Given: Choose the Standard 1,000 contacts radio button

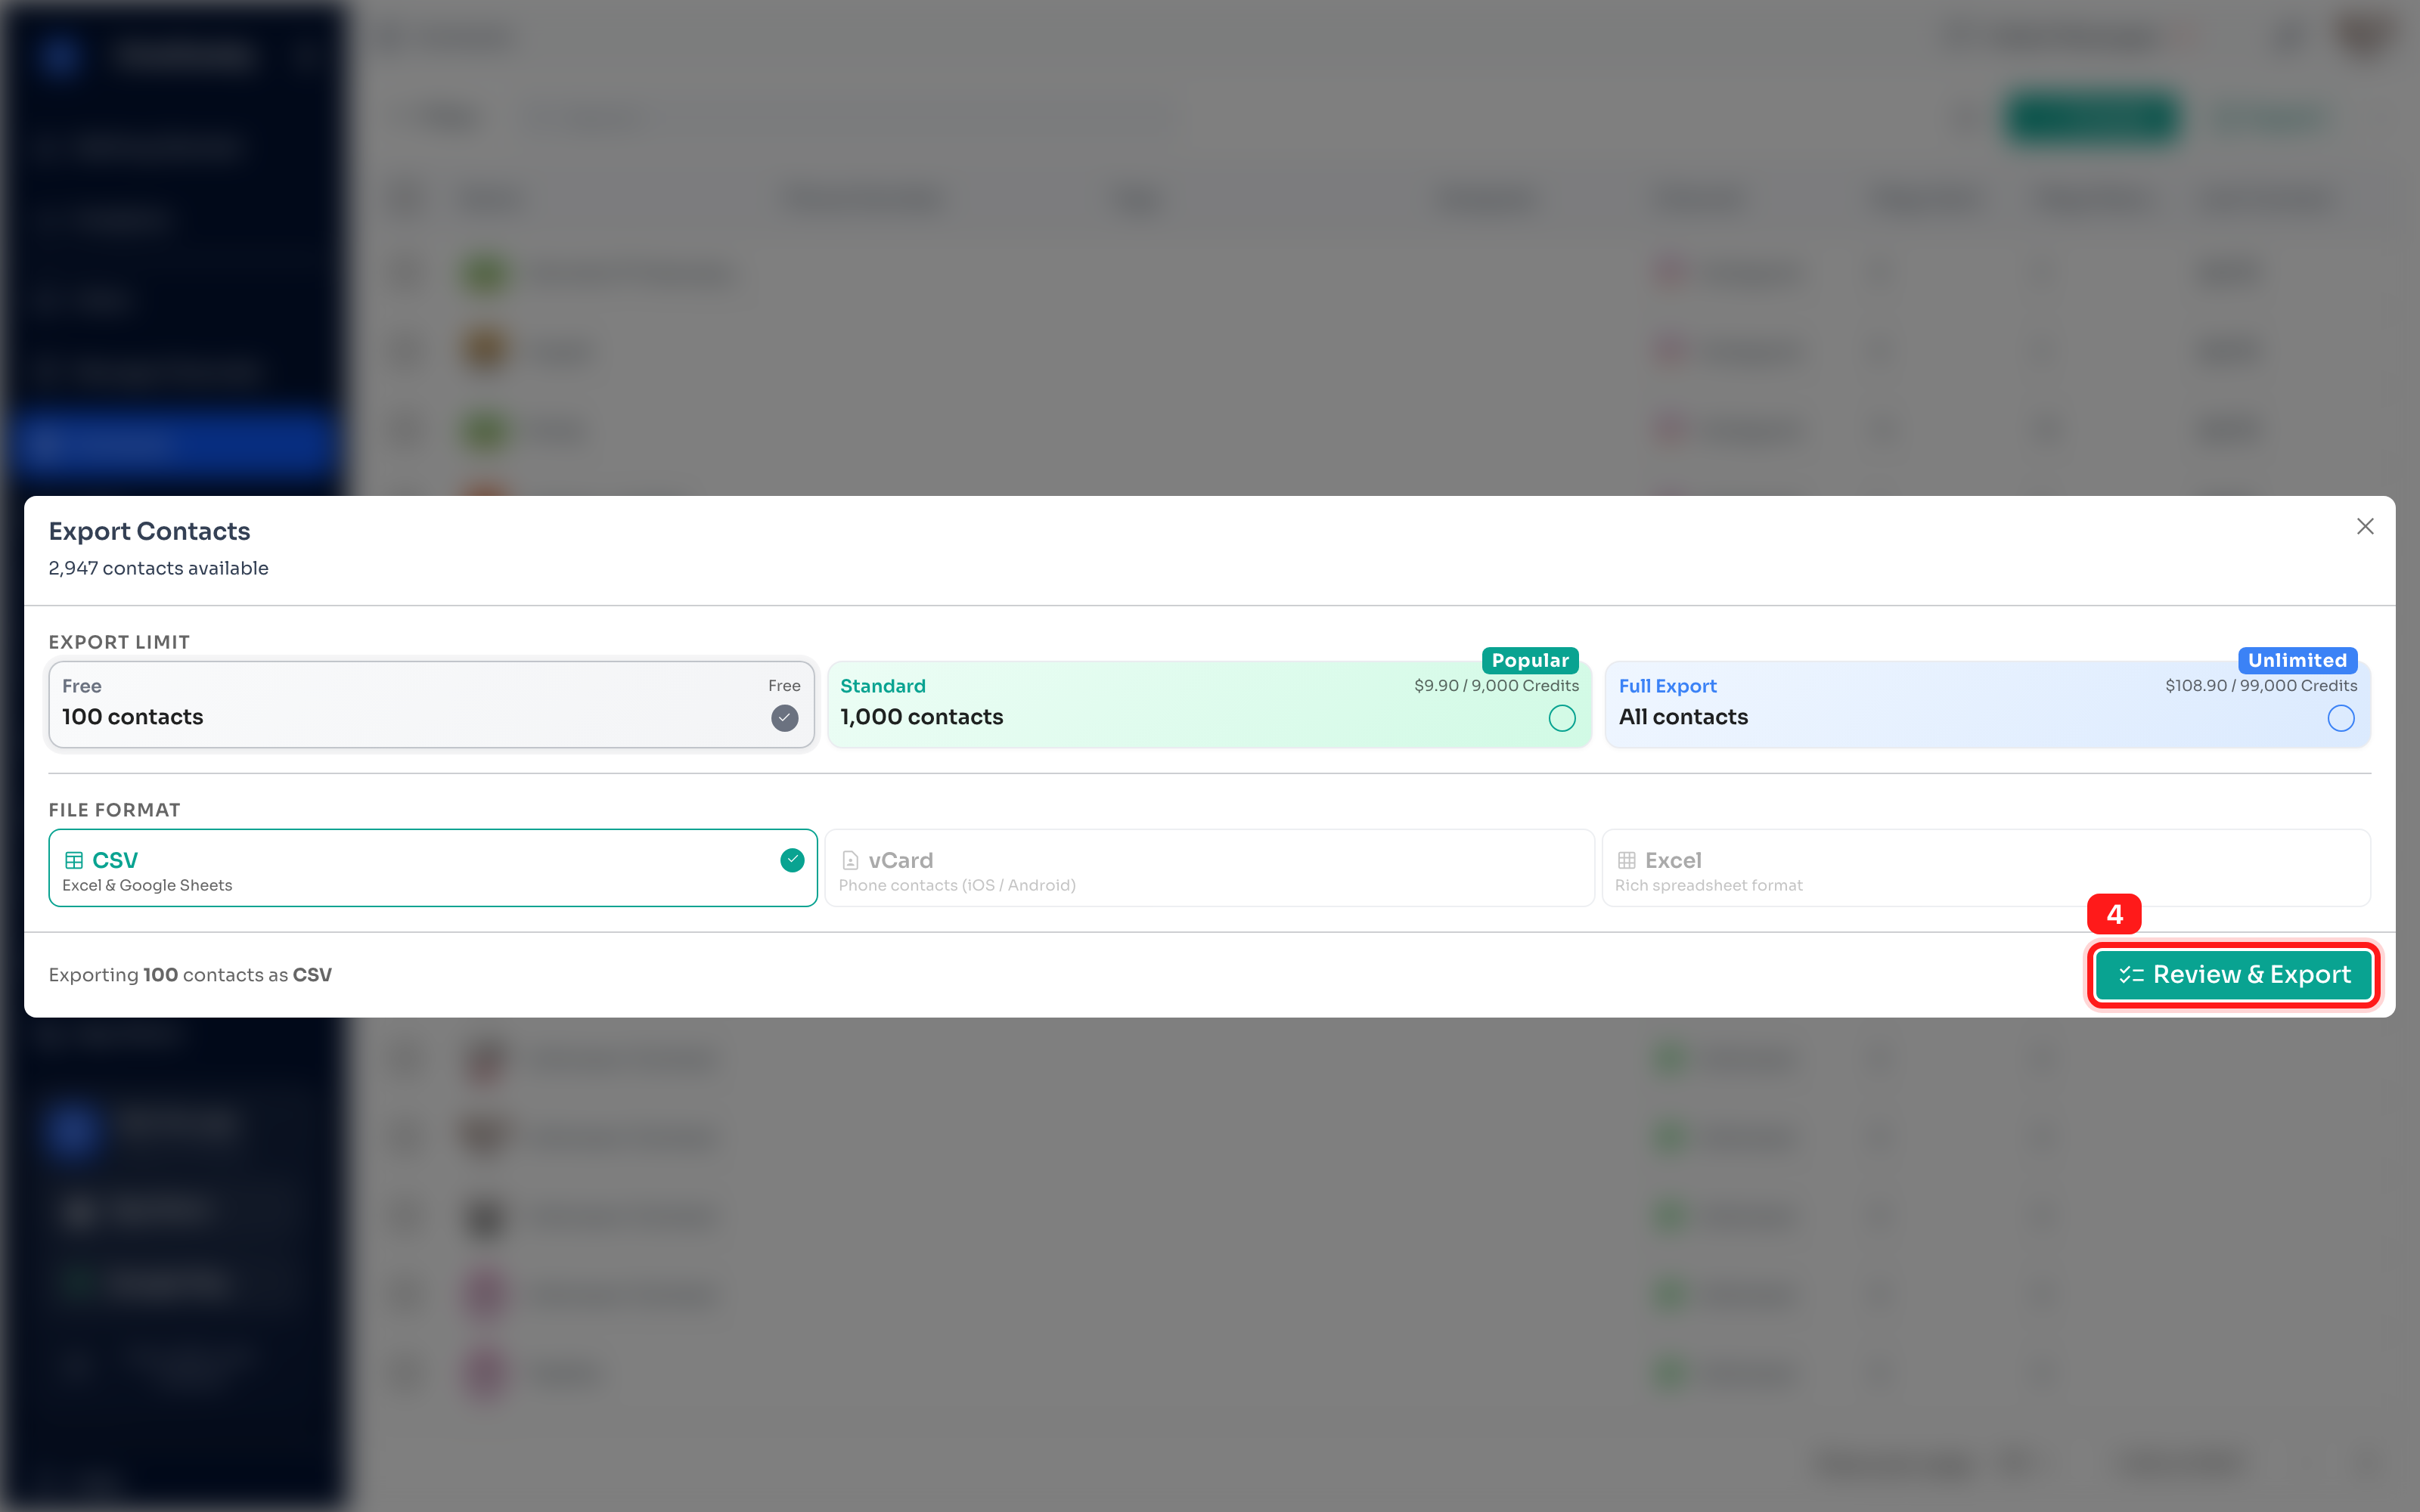Looking at the screenshot, I should tap(1561, 718).
